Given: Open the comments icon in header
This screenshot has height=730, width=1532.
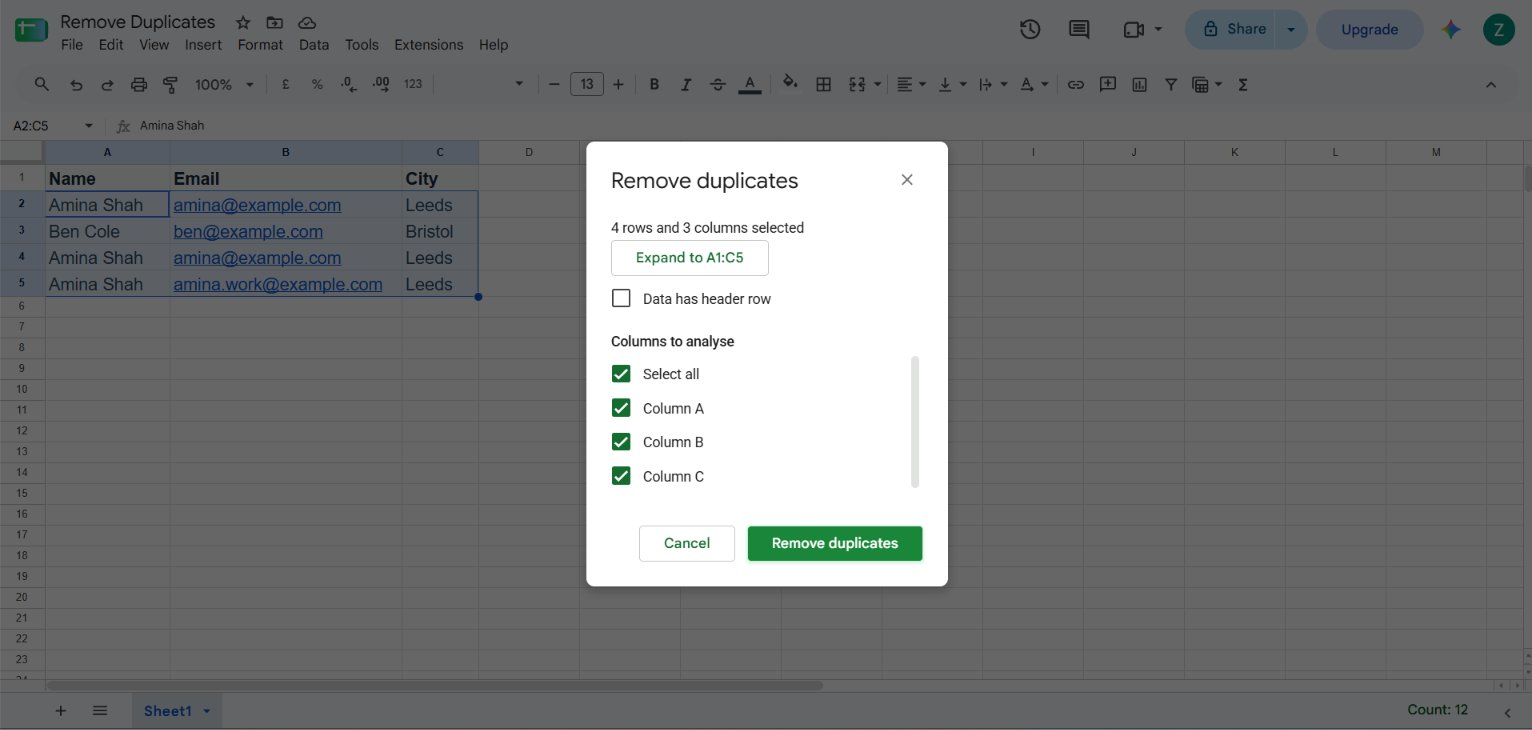Looking at the screenshot, I should (1079, 29).
